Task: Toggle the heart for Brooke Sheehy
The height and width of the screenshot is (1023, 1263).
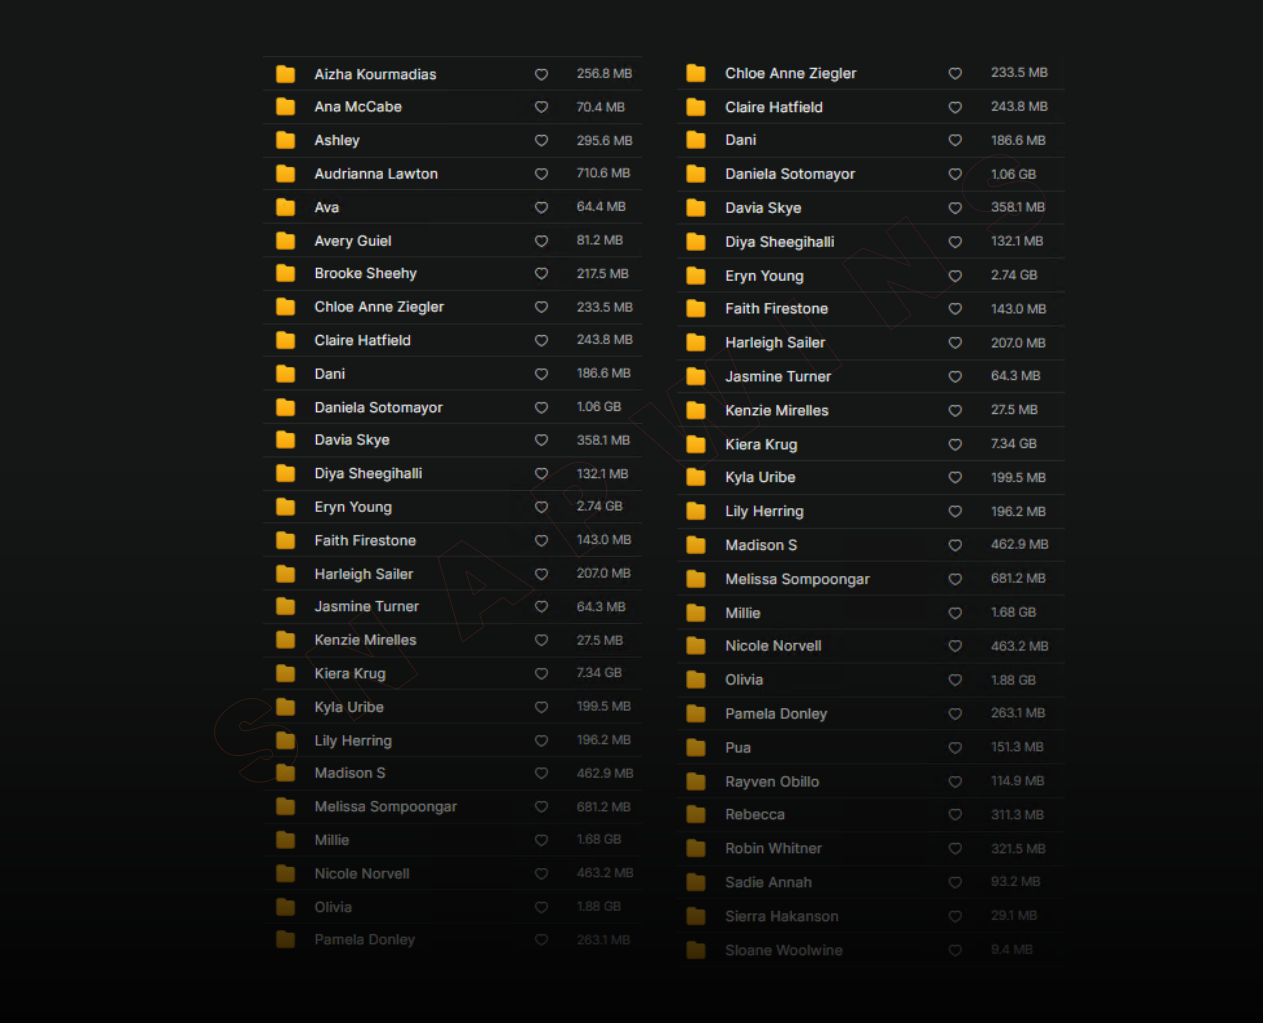Action: 541,274
